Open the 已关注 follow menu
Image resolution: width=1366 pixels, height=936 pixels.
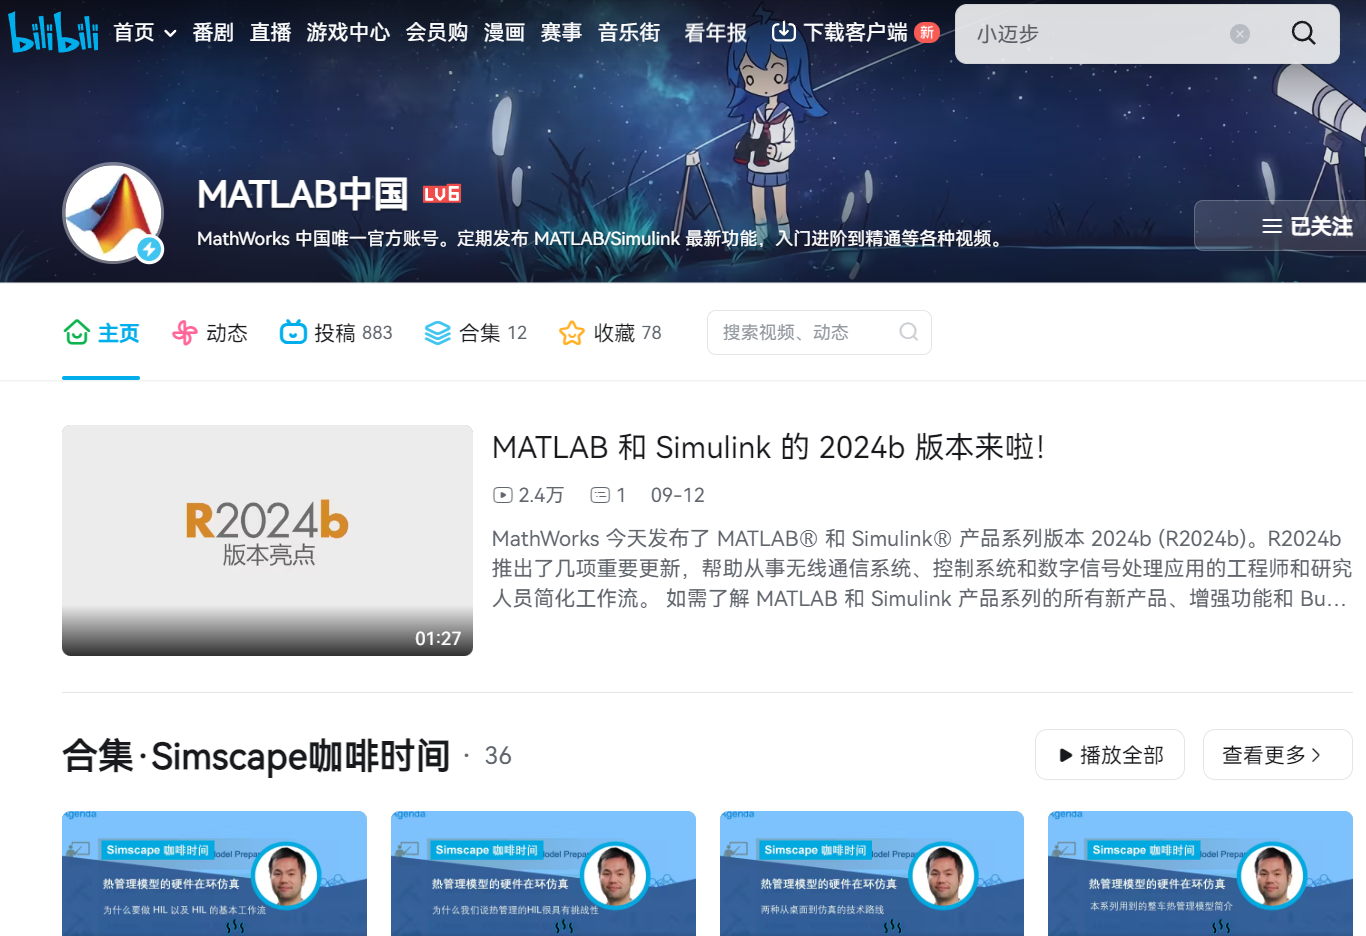click(x=1272, y=225)
